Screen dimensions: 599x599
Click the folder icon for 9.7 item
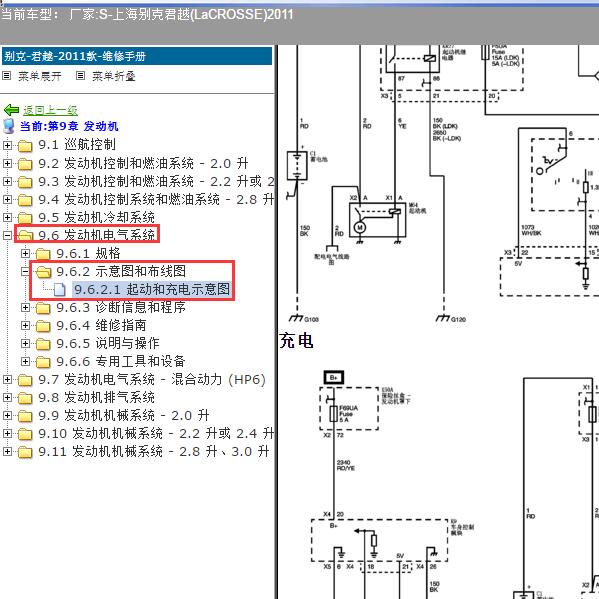(25, 380)
